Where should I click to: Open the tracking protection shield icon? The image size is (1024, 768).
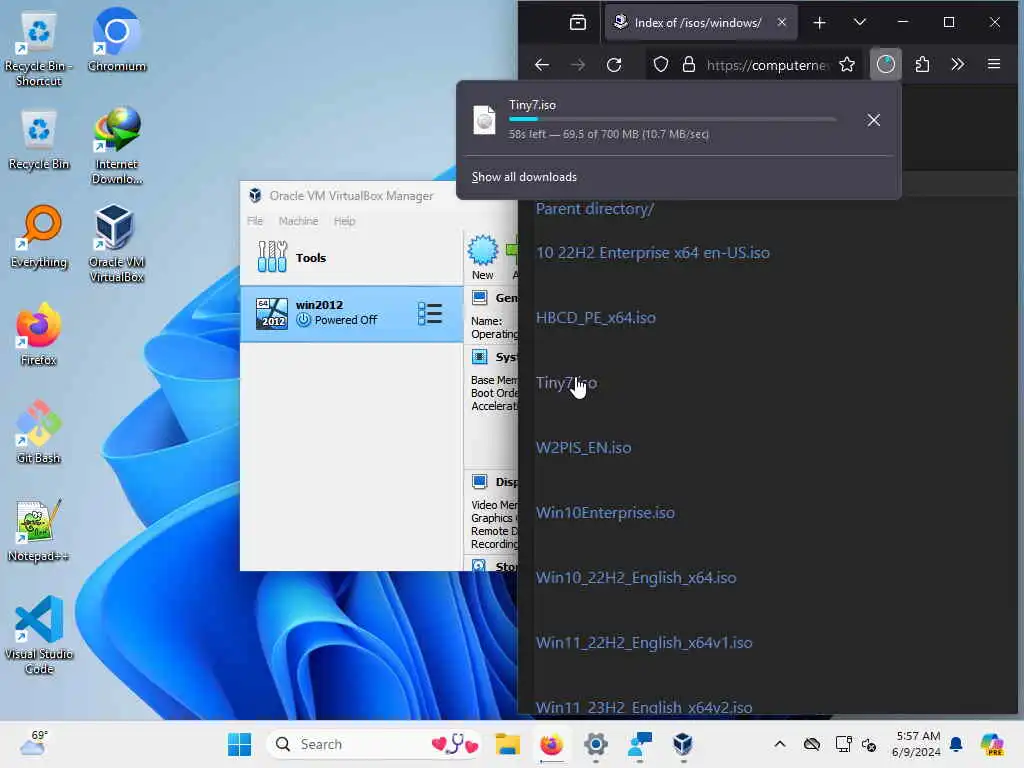pos(661,65)
